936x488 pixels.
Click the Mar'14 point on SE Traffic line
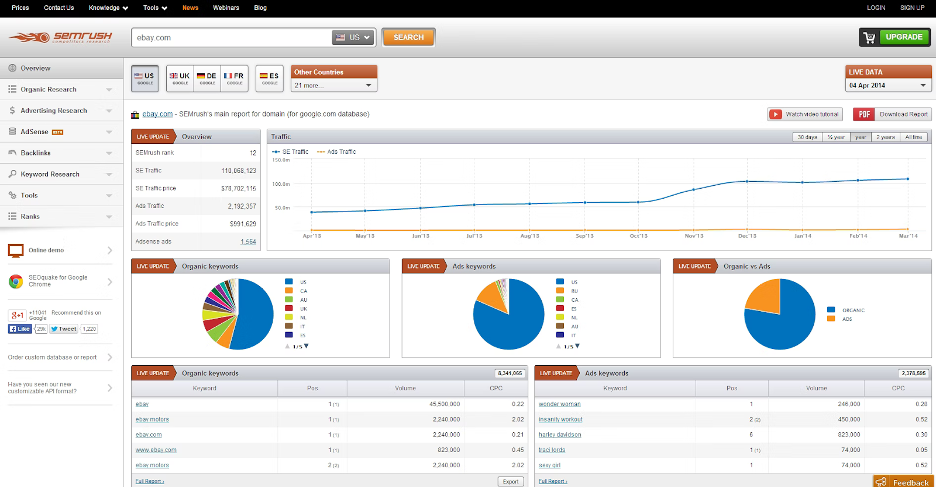pos(908,179)
